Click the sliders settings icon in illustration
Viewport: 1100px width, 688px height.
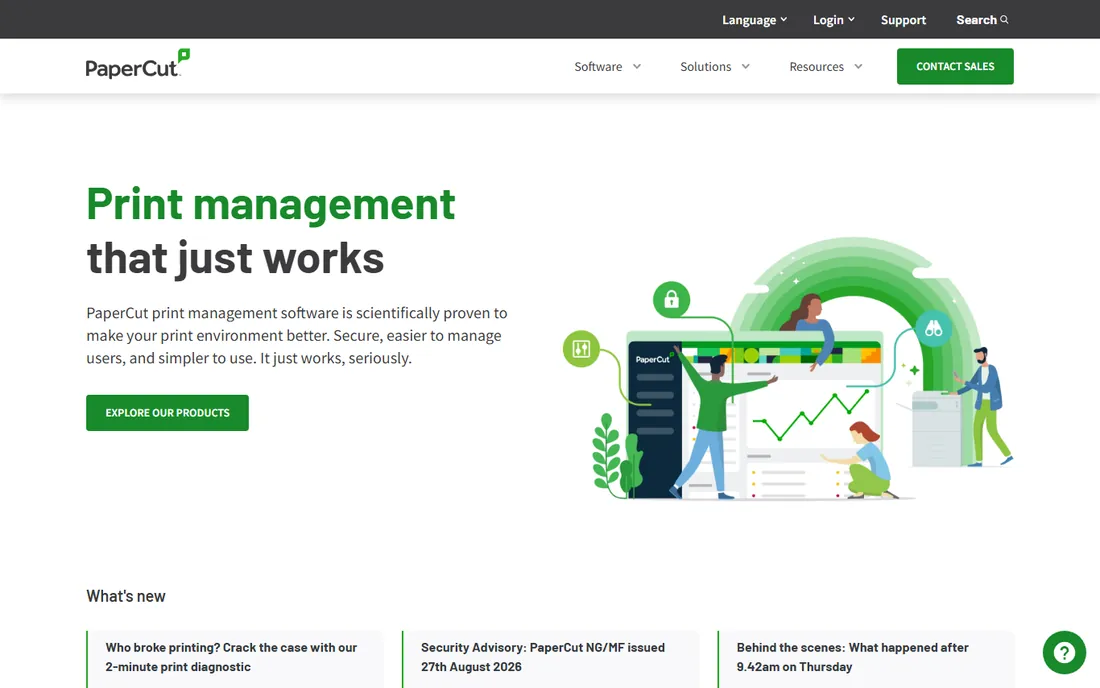tap(581, 349)
